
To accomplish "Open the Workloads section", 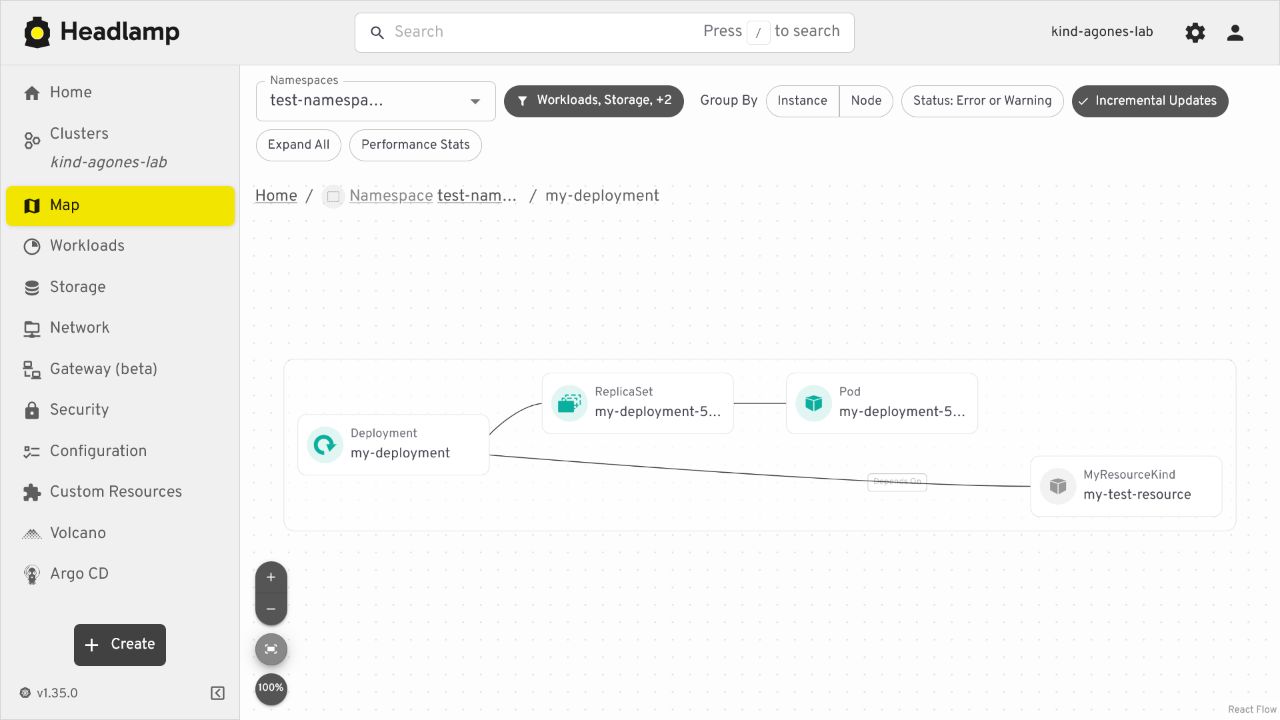I will 120,246.
